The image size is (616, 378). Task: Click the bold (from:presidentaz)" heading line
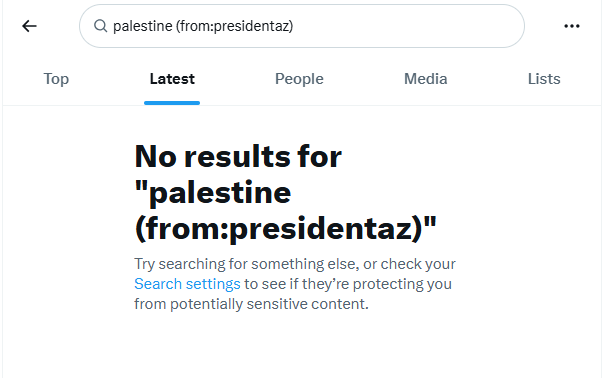pyautogui.click(x=286, y=229)
